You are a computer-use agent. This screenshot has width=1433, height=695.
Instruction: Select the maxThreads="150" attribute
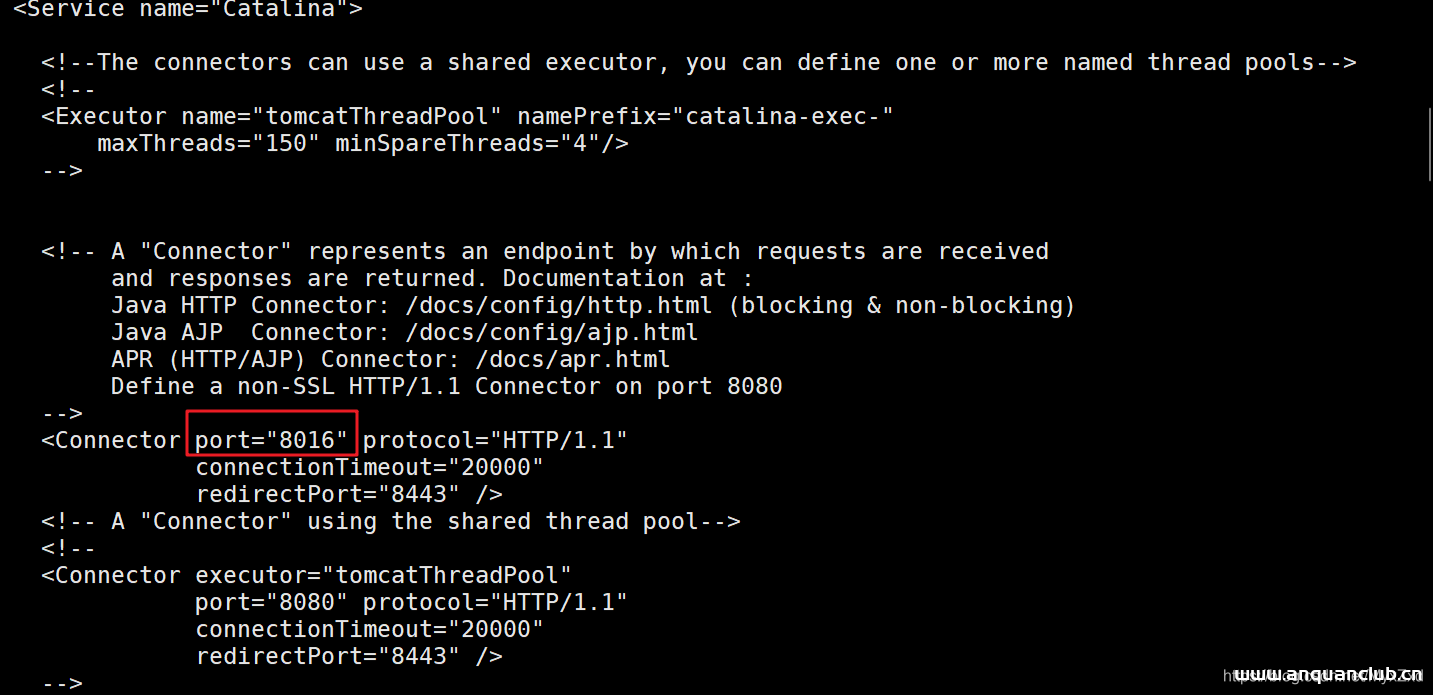click(x=208, y=143)
